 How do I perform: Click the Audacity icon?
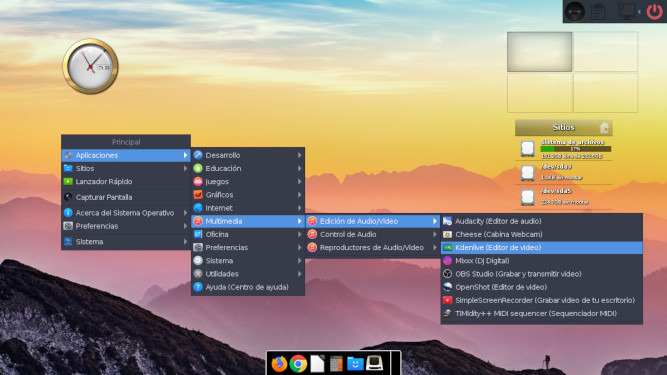click(x=447, y=221)
